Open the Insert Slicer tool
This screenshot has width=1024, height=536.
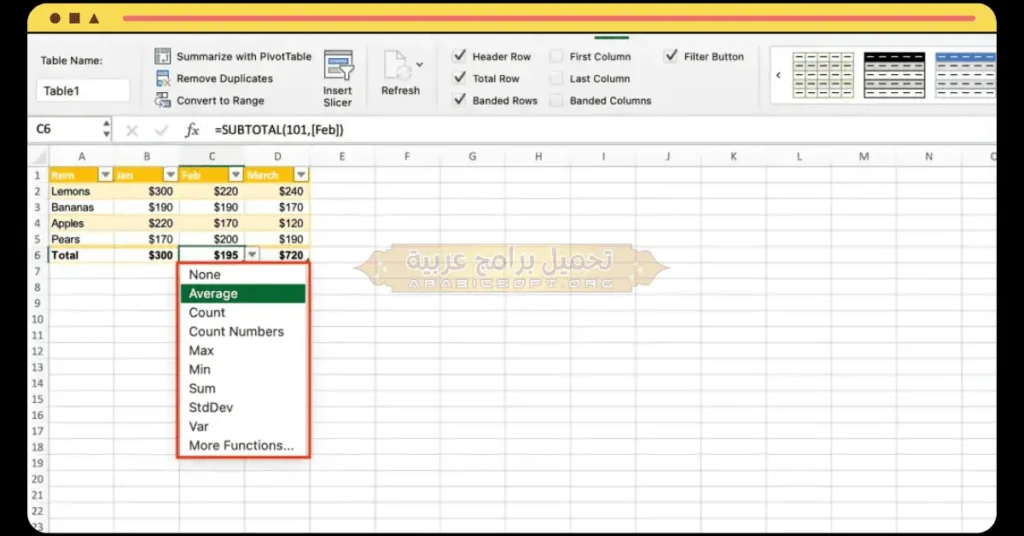[x=338, y=78]
